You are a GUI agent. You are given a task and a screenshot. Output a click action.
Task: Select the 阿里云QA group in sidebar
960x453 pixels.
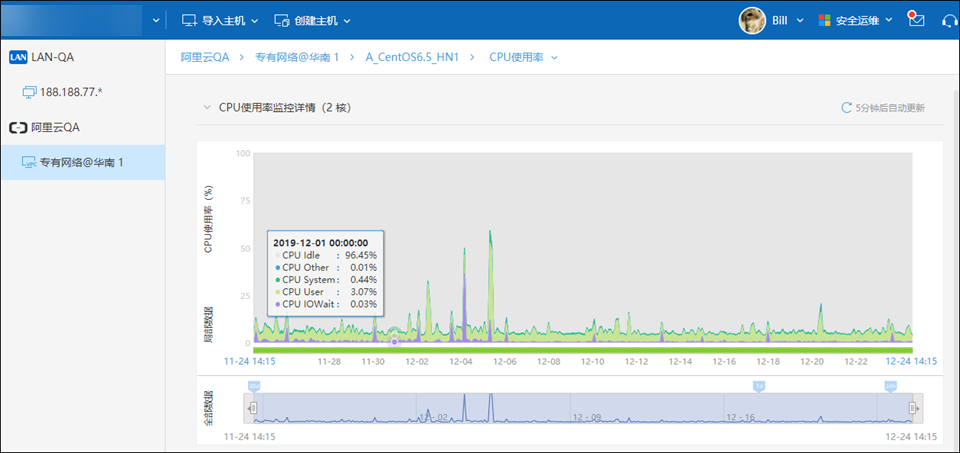pos(54,127)
